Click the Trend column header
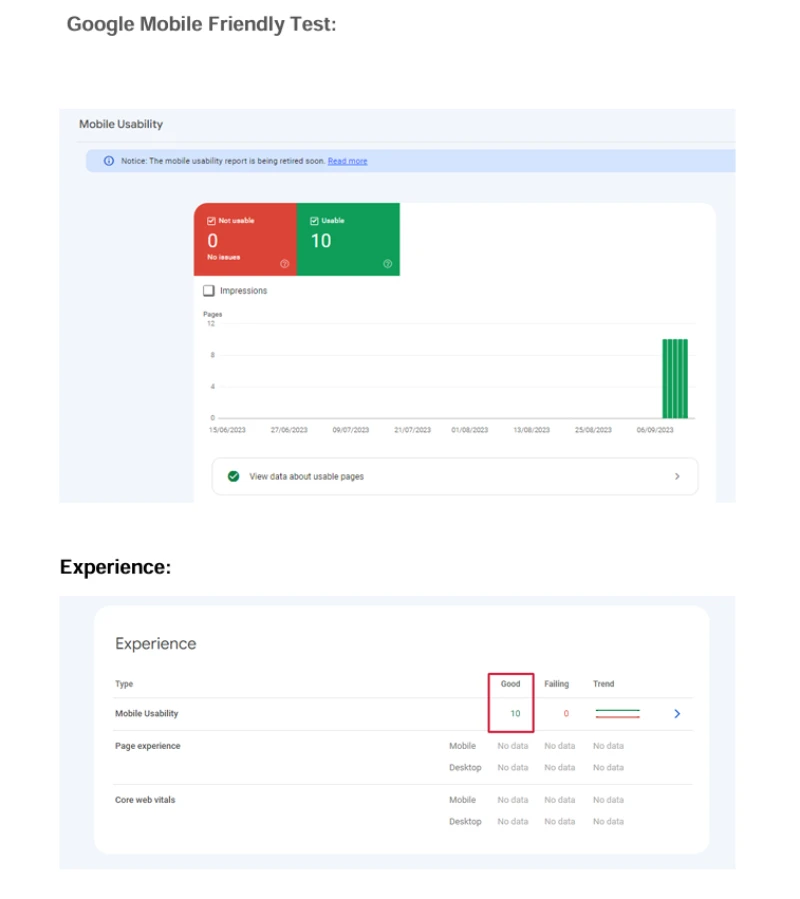This screenshot has width=800, height=899. [603, 684]
